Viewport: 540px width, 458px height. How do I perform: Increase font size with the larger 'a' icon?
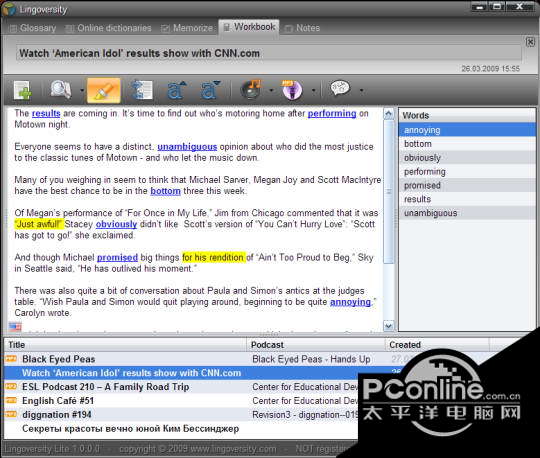[177, 90]
